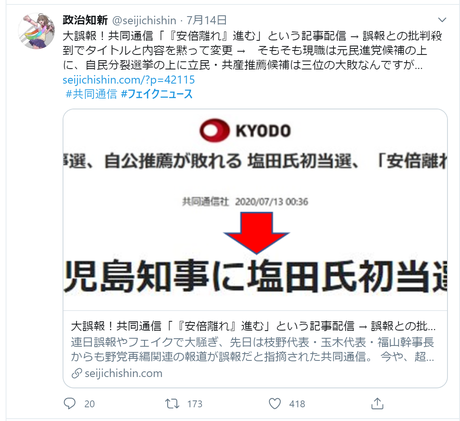Open the link card preview image
The width and height of the screenshot is (460, 421).
coord(255,210)
